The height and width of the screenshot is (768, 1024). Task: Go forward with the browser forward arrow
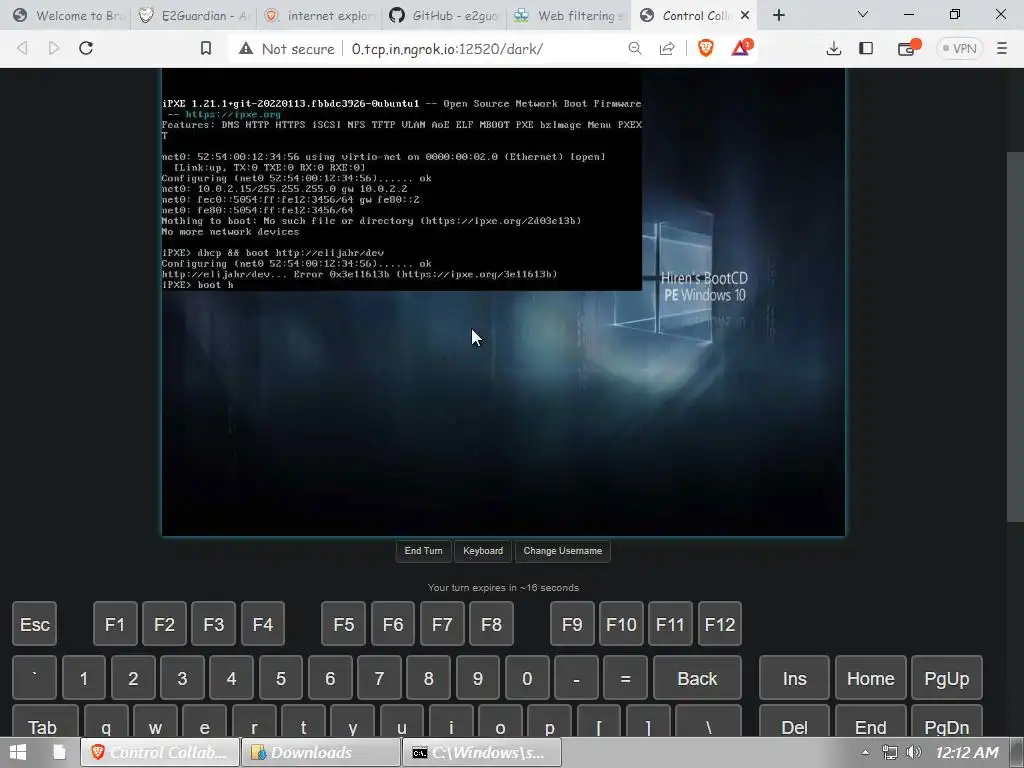point(54,48)
